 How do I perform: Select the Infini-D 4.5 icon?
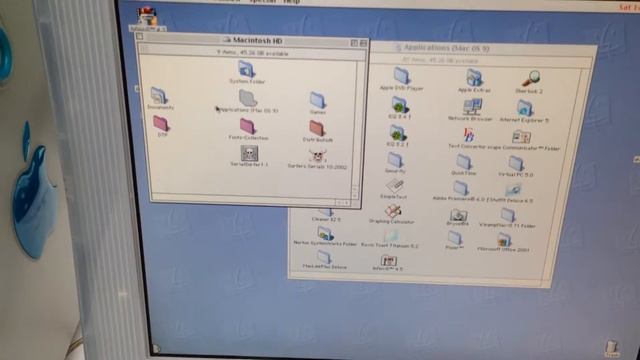click(x=389, y=260)
